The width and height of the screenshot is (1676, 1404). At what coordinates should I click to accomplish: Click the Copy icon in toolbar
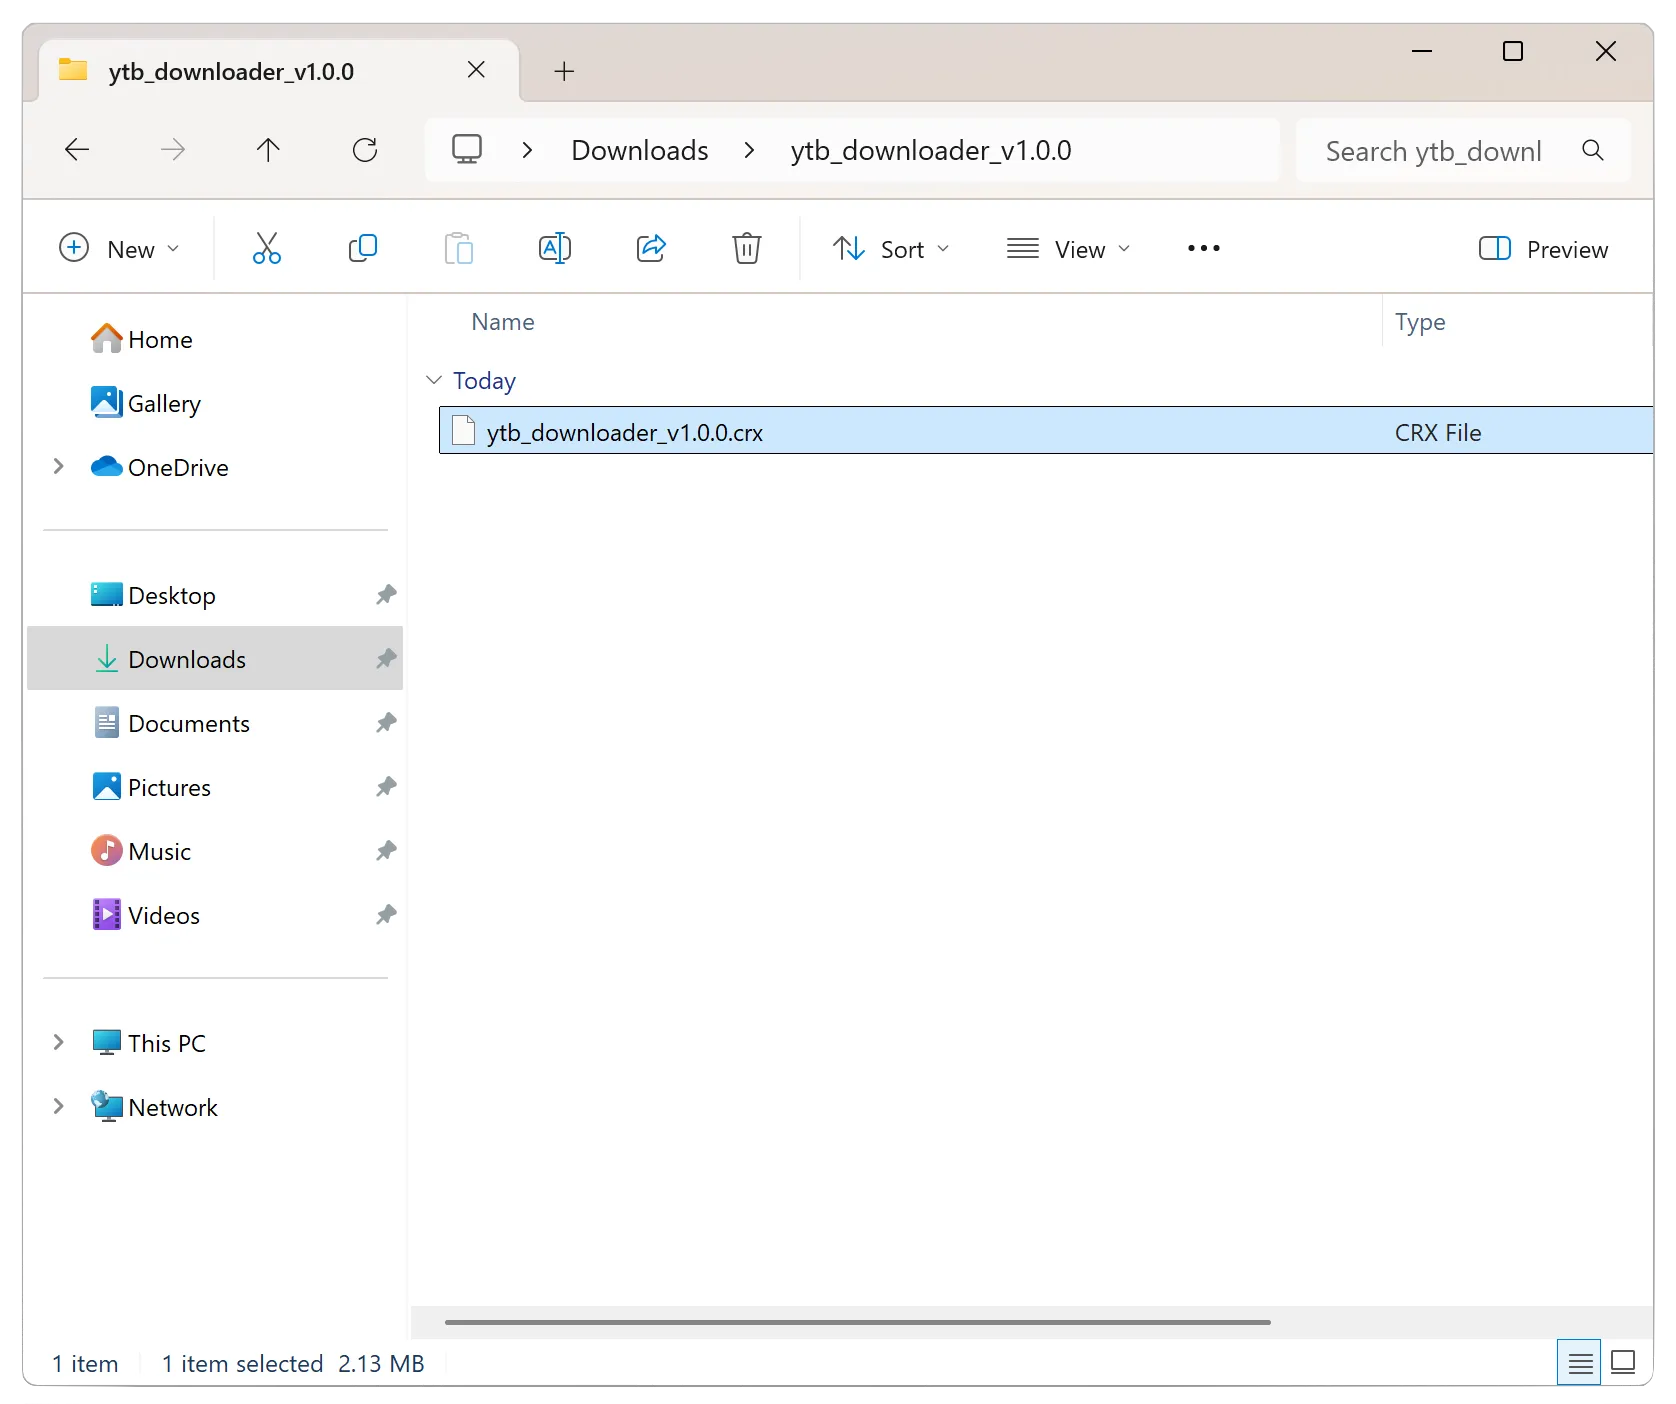(362, 248)
